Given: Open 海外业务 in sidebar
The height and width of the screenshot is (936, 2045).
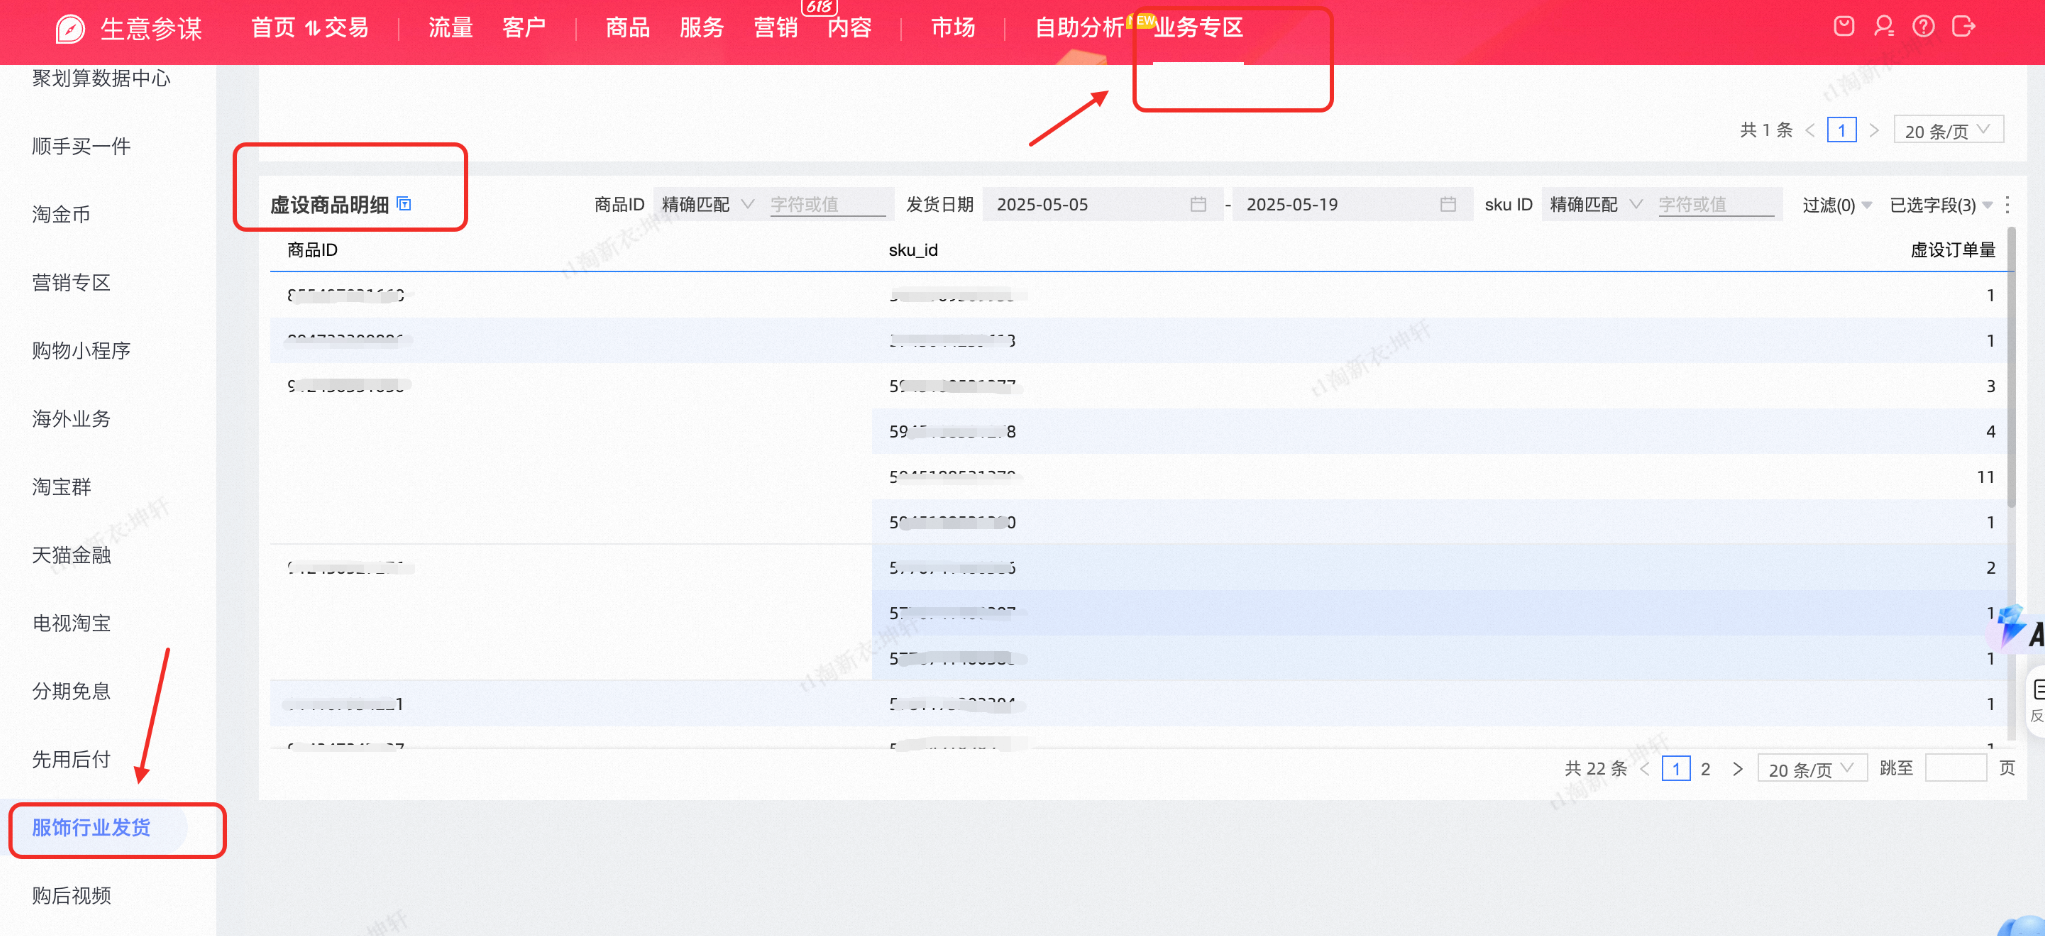Looking at the screenshot, I should click(71, 418).
